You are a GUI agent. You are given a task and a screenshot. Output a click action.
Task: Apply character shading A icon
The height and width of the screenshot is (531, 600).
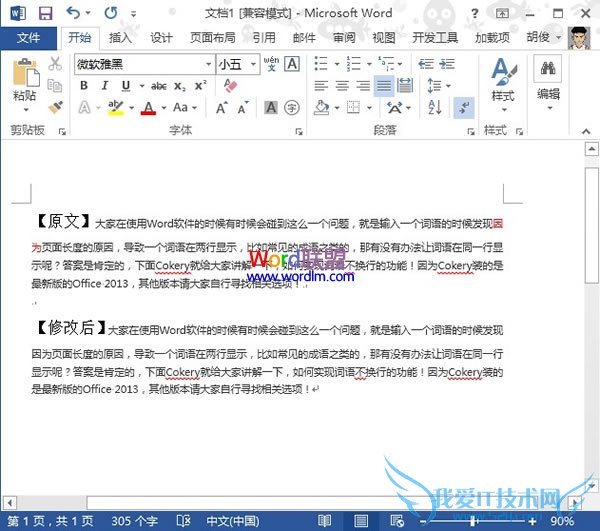click(271, 108)
